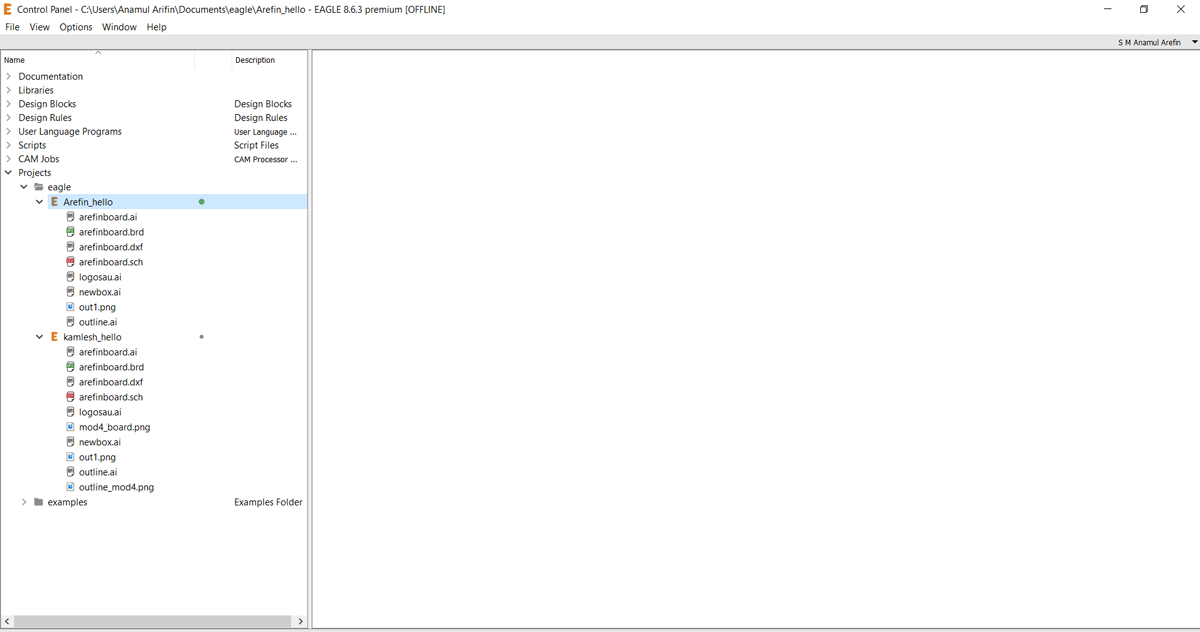The width and height of the screenshot is (1200, 632).
Task: Expand the CAM Jobs node
Action: coord(8,159)
